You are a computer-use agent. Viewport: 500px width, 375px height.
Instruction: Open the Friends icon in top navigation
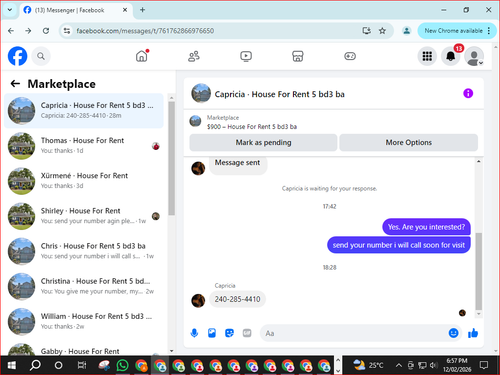(x=194, y=56)
